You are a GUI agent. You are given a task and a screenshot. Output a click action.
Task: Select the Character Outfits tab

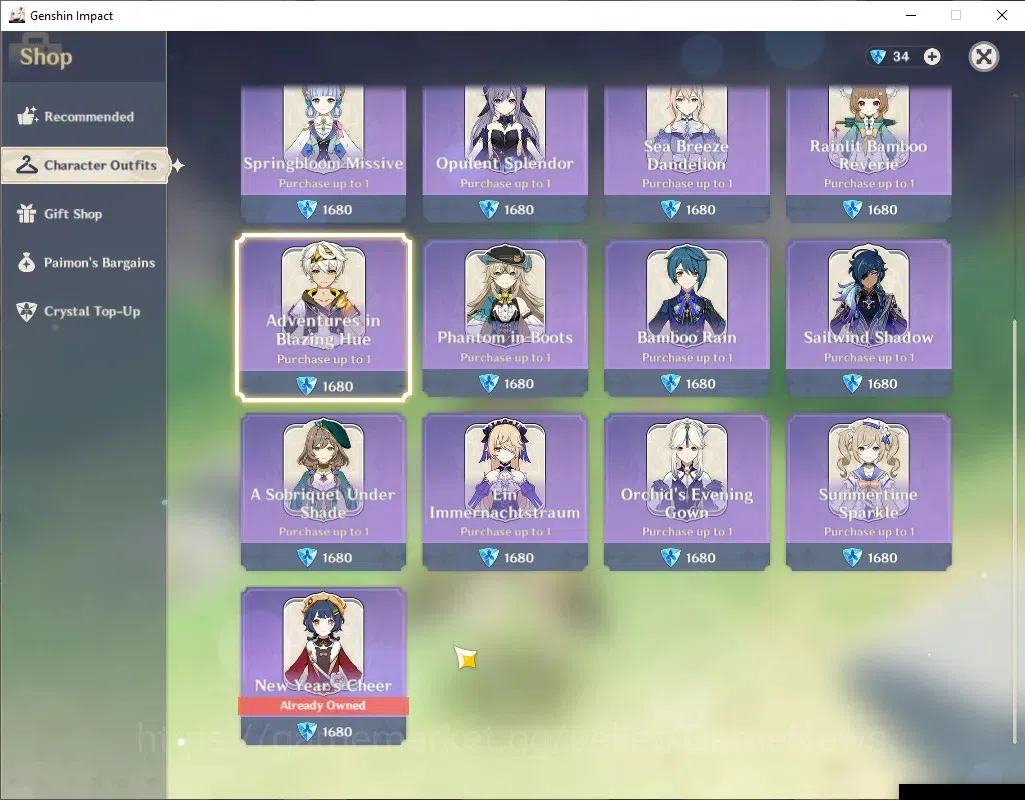point(85,165)
